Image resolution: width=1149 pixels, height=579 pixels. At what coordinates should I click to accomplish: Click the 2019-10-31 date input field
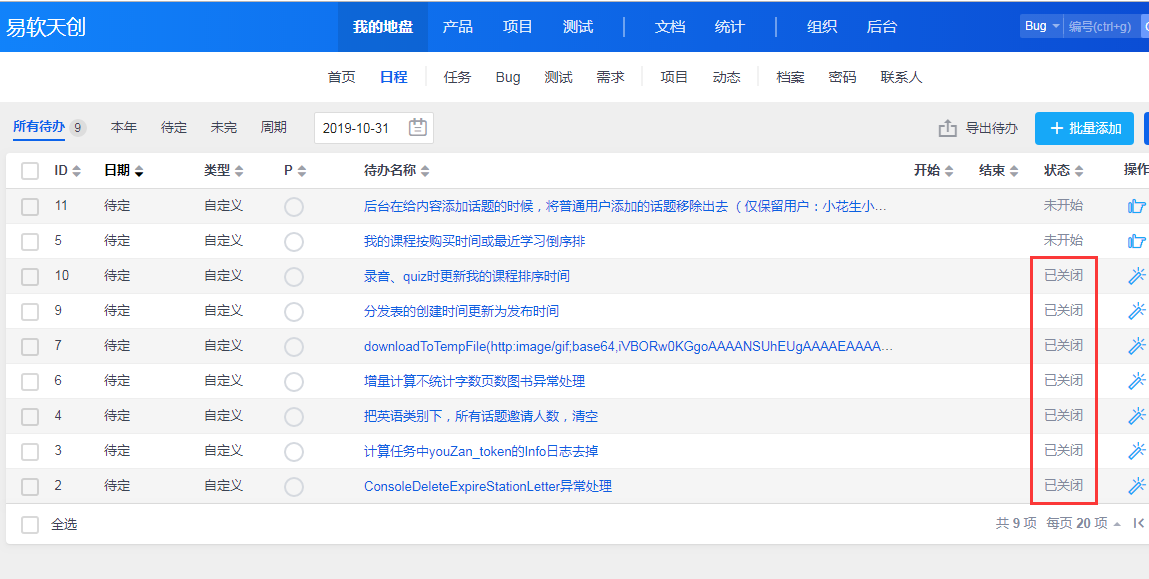coord(357,128)
